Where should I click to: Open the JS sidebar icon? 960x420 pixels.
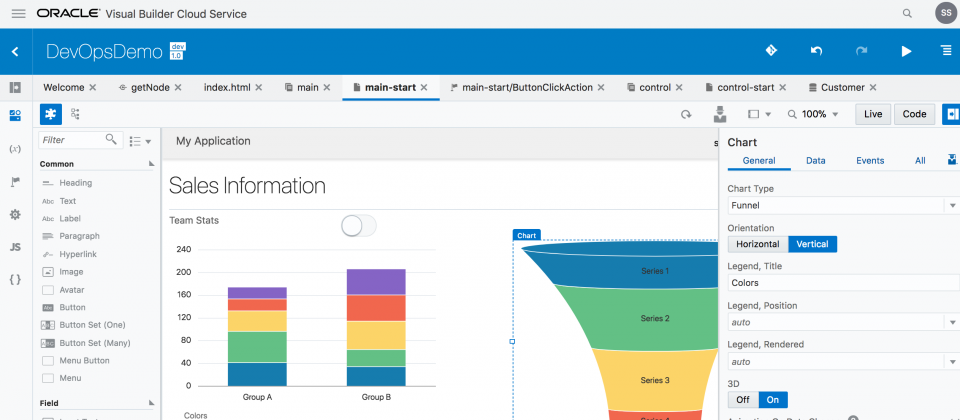click(15, 247)
